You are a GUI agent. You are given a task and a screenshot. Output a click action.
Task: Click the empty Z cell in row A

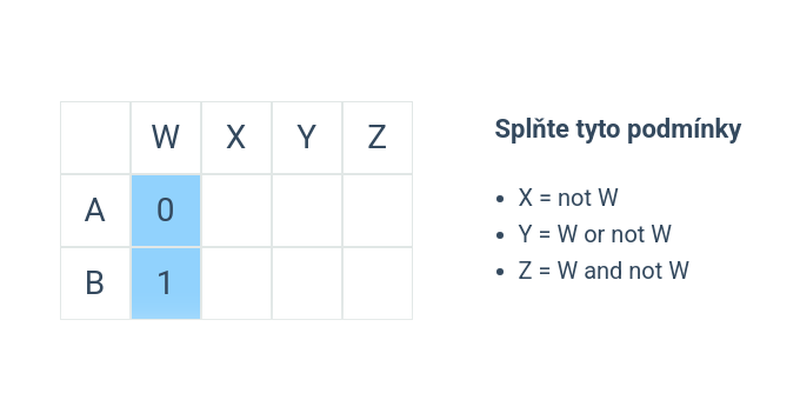coord(377,210)
